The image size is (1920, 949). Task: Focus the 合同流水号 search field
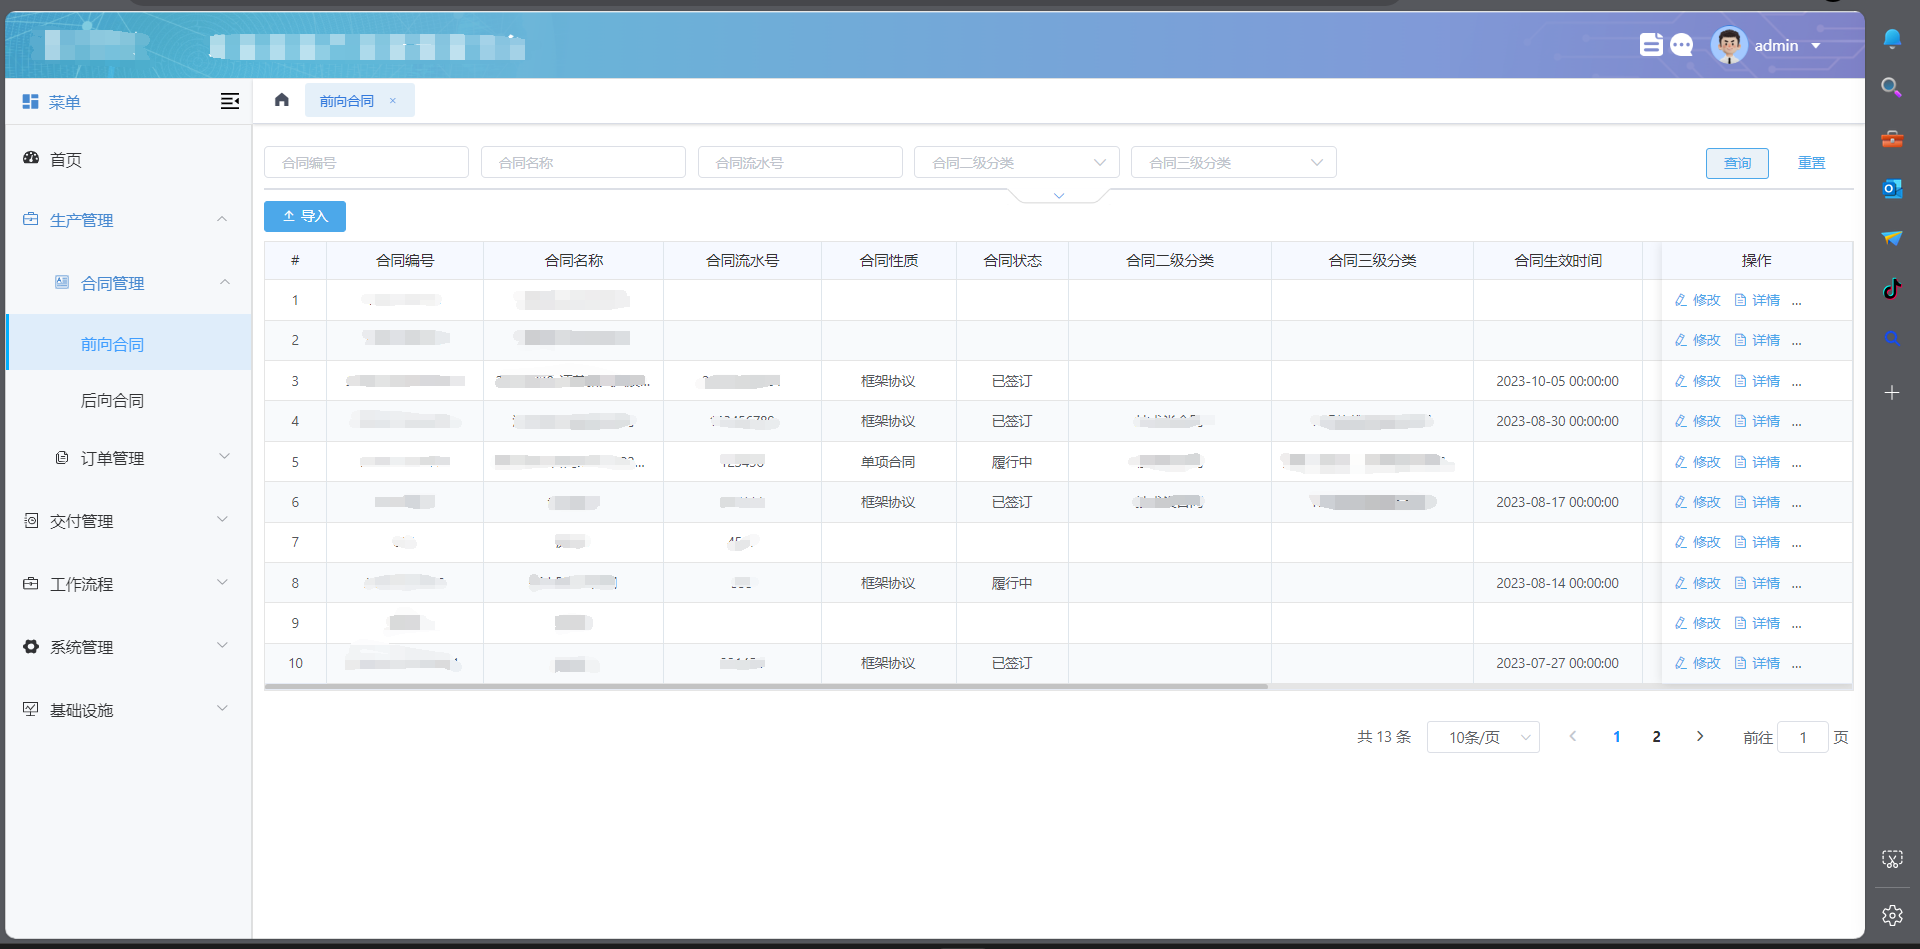(x=800, y=162)
